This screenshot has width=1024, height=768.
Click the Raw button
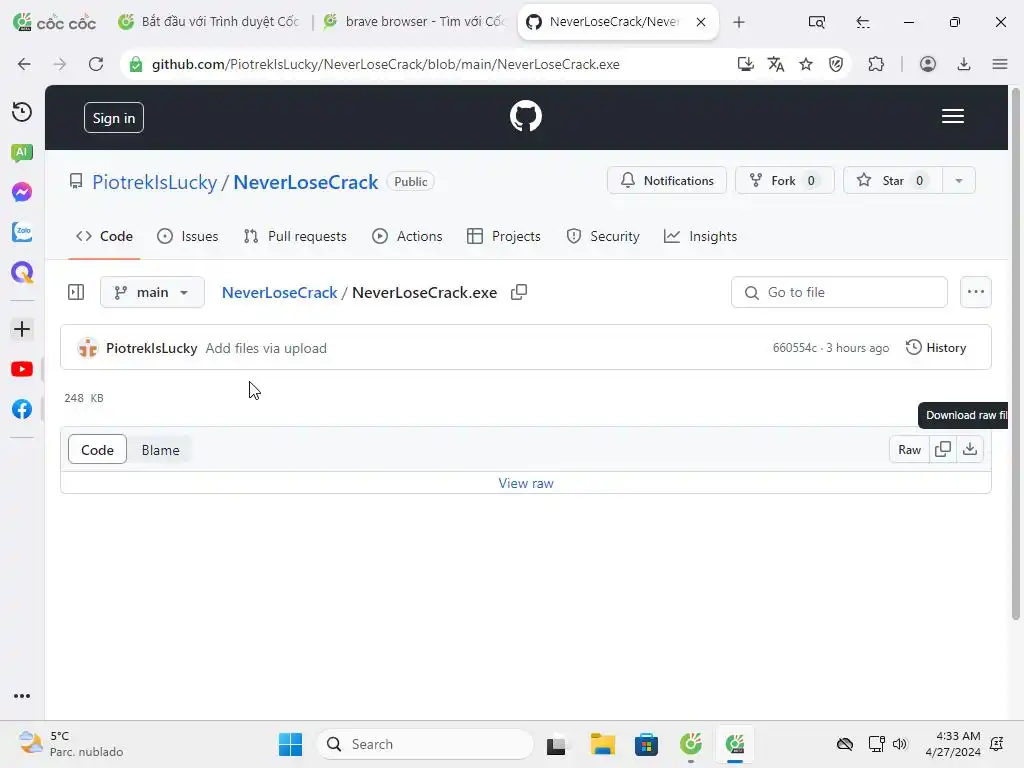909,449
